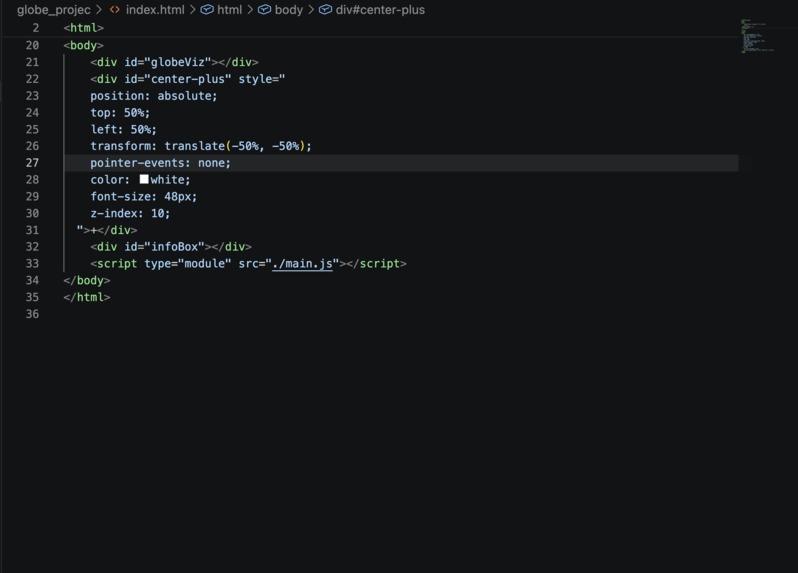The width and height of the screenshot is (798, 573).
Task: Click the symbol icon before div#center-plus
Action: coord(325,10)
